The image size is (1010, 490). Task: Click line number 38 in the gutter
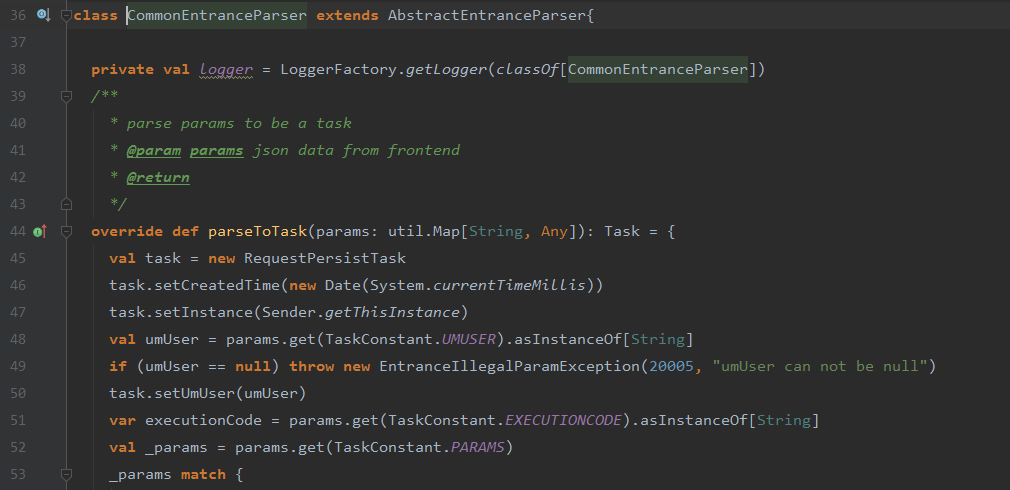tap(17, 69)
